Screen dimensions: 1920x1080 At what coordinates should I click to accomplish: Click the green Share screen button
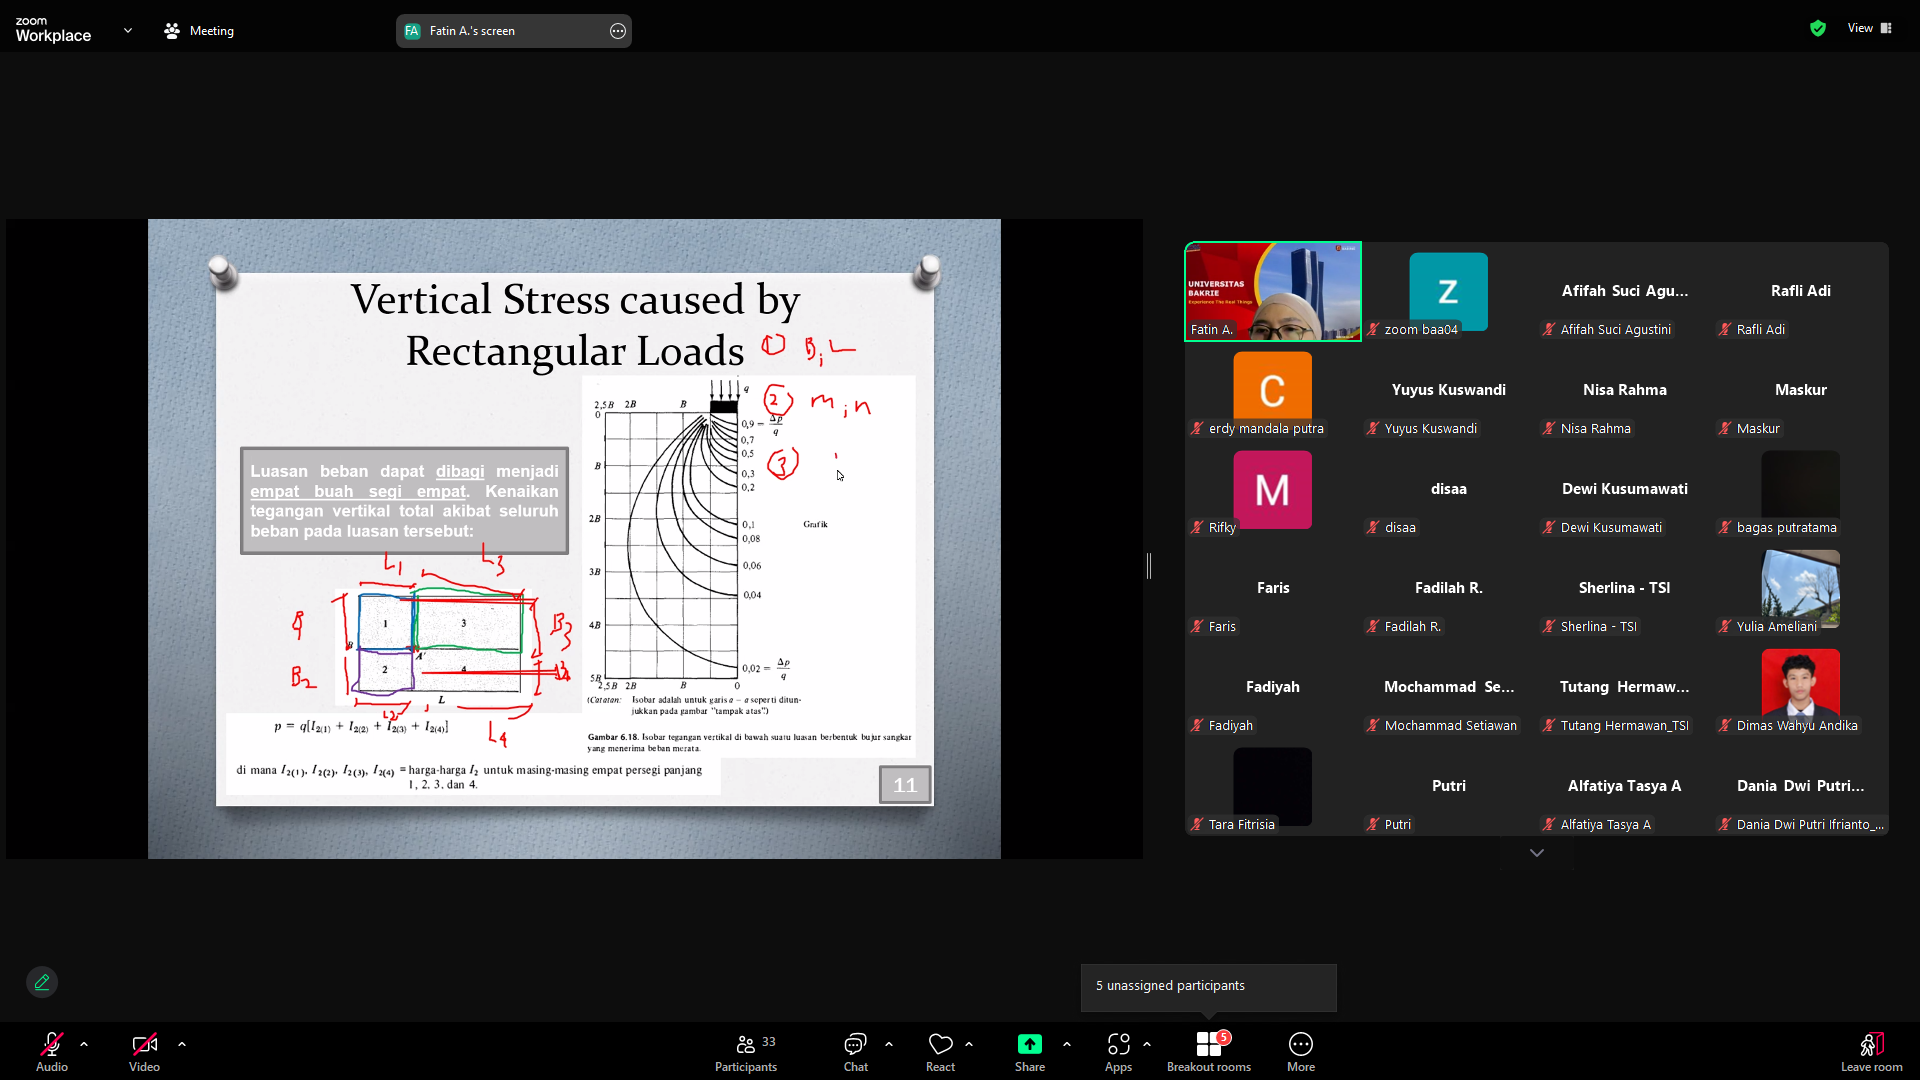click(x=1030, y=1052)
